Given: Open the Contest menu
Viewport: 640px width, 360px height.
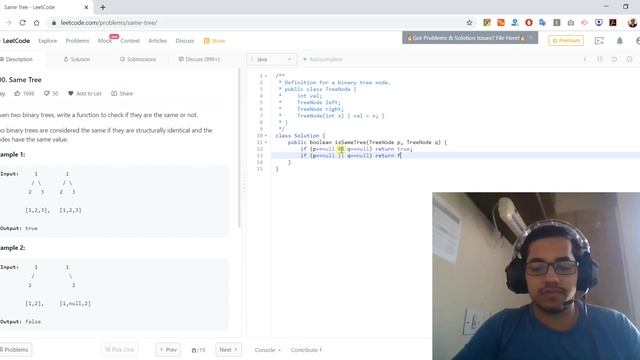Looking at the screenshot, I should [x=130, y=41].
